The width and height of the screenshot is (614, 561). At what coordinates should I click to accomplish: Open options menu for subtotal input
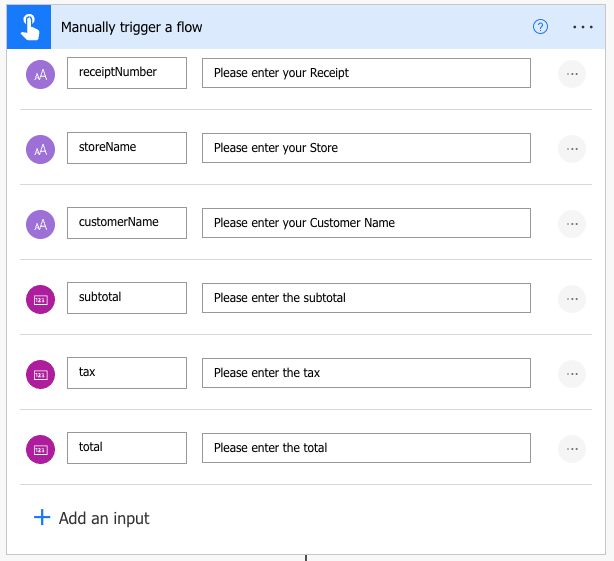pyautogui.click(x=571, y=298)
